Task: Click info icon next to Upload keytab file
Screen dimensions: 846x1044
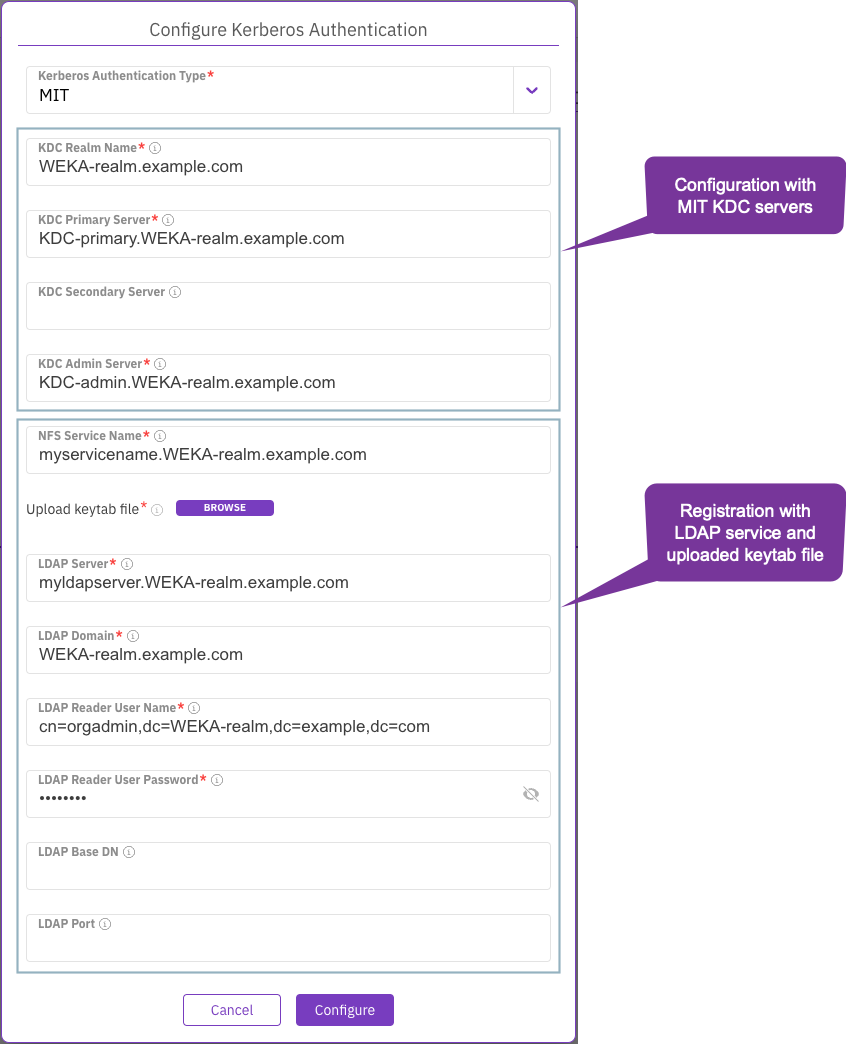Action: 157,510
